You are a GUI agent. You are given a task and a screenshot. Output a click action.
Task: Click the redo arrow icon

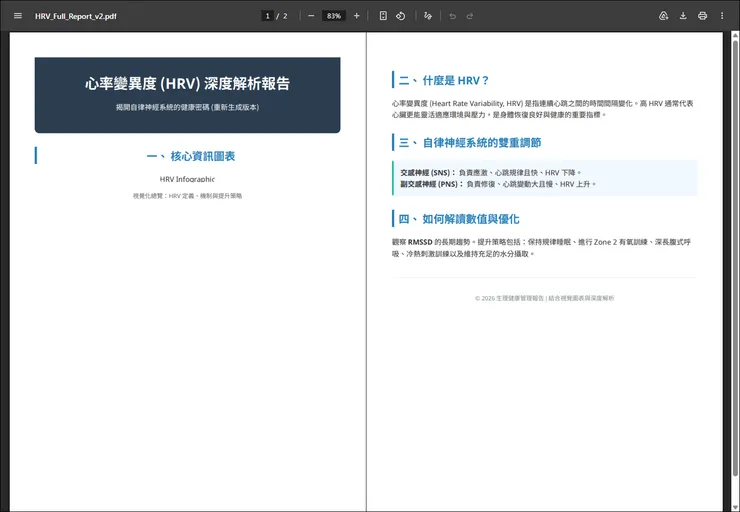click(470, 16)
